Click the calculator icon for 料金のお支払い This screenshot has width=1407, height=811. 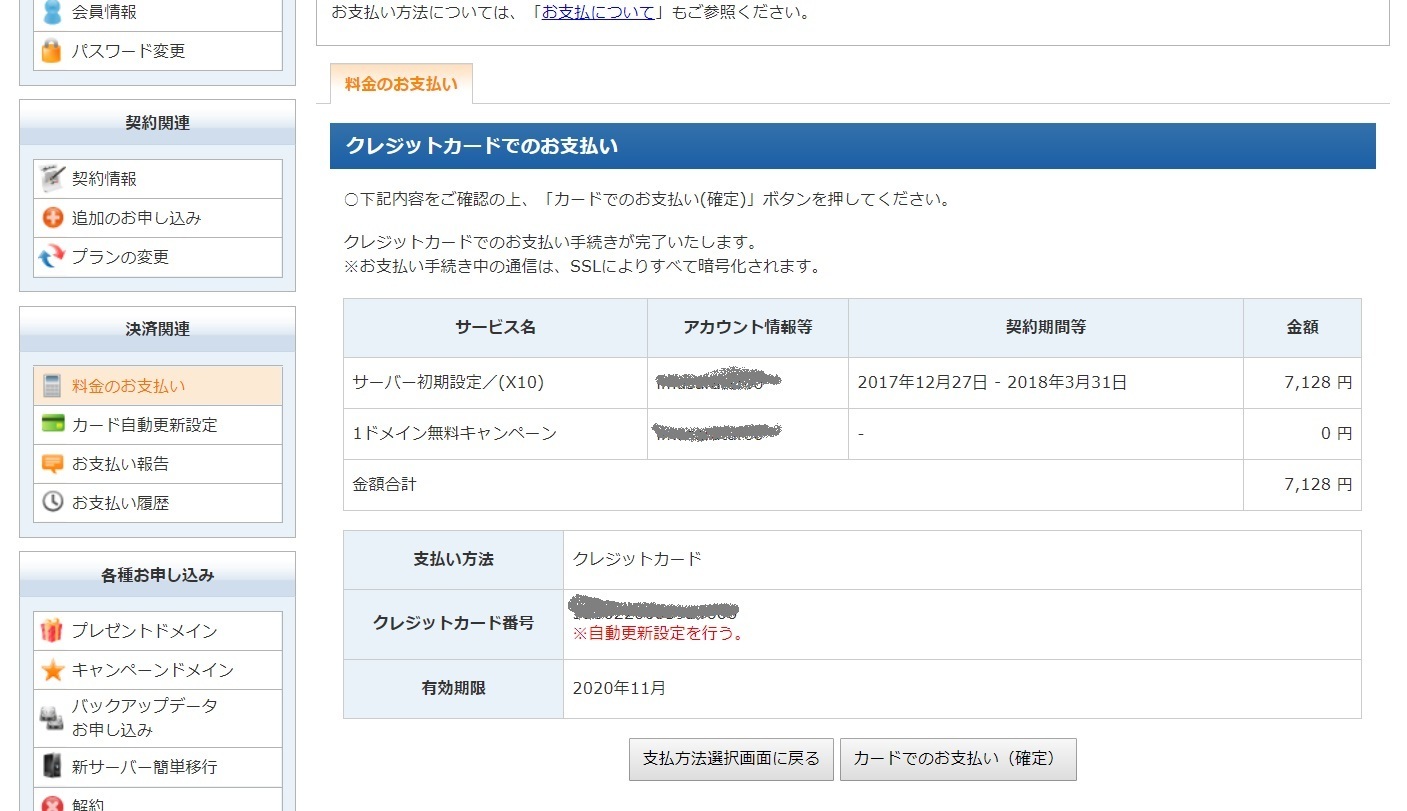[x=52, y=386]
